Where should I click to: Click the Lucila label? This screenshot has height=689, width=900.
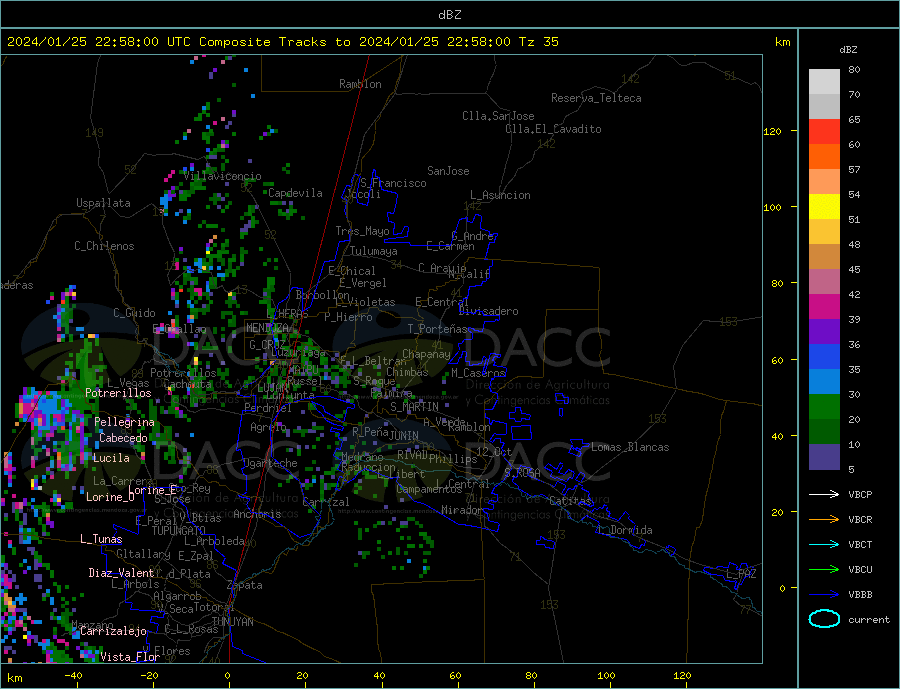[x=111, y=458]
